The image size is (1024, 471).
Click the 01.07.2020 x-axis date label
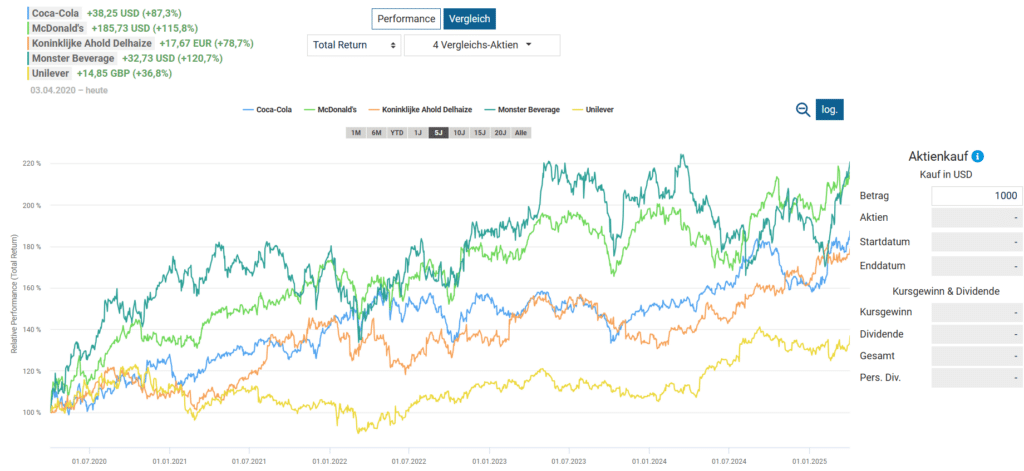click(90, 460)
